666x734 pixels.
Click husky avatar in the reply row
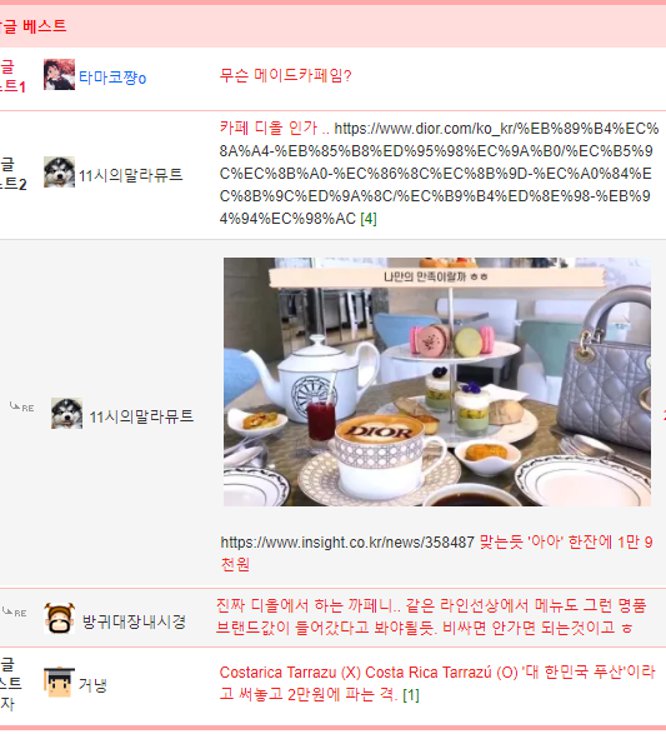66,413
